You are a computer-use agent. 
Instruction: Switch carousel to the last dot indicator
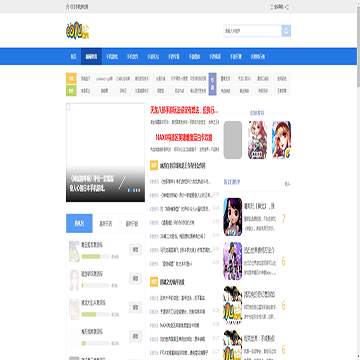click(139, 190)
